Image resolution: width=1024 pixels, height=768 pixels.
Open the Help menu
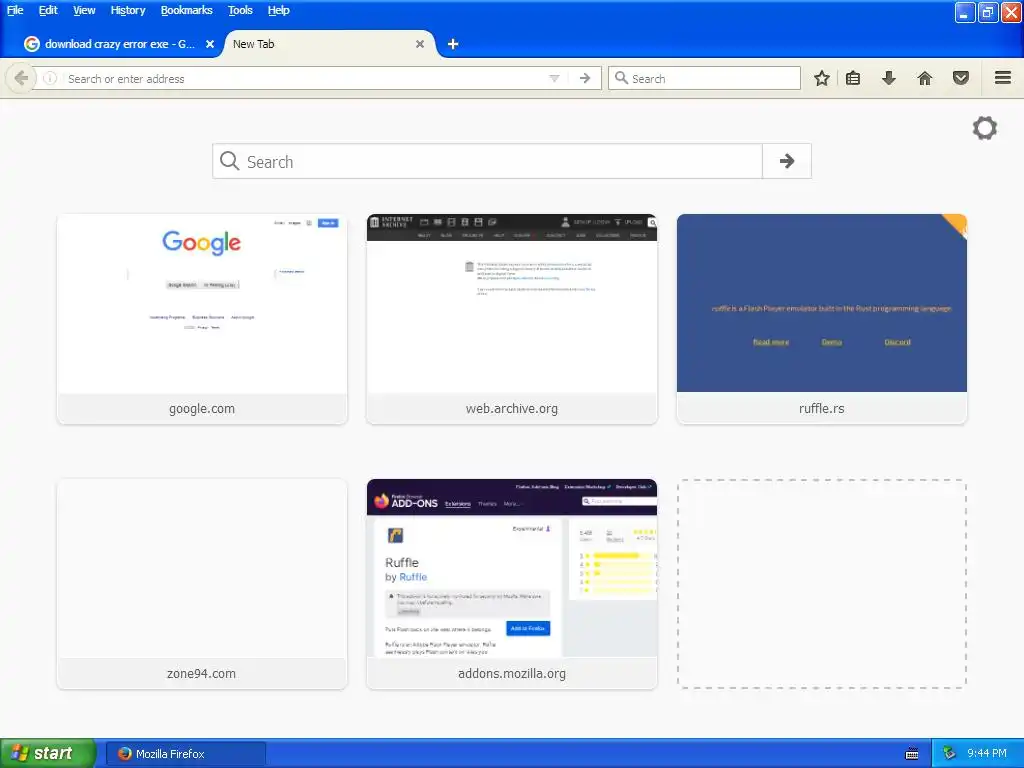coord(278,10)
